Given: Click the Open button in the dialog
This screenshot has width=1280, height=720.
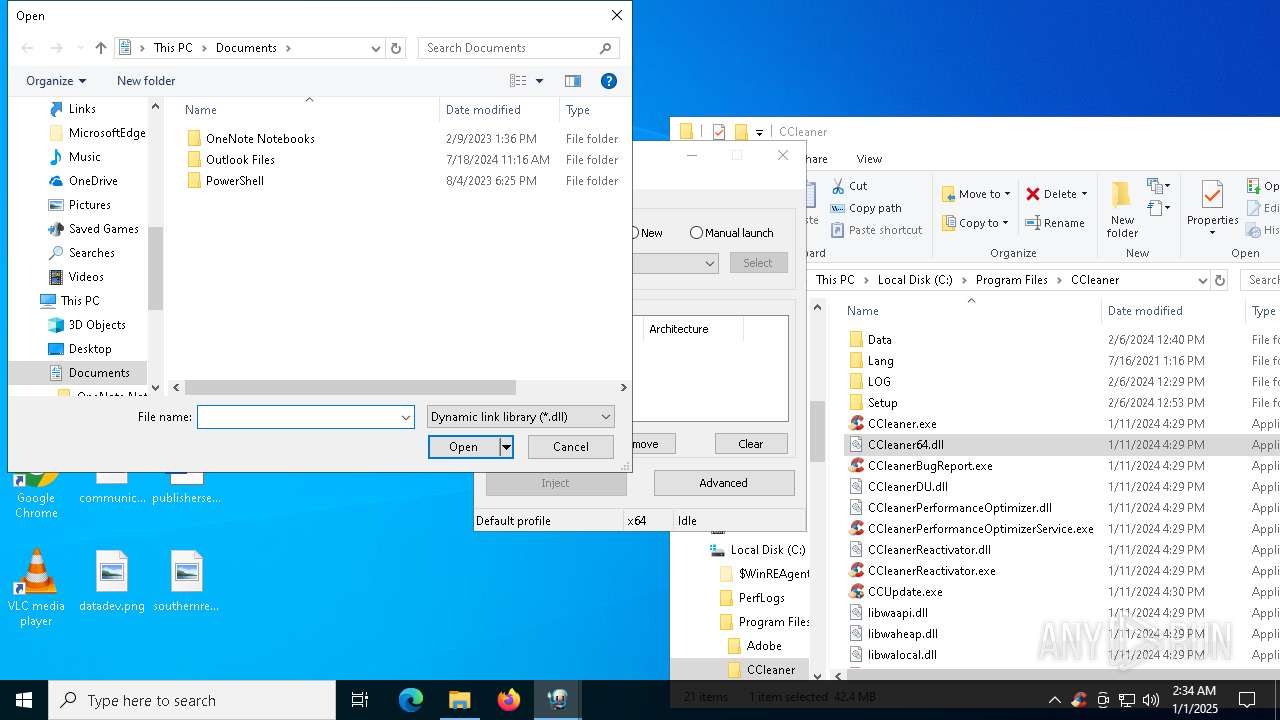Looking at the screenshot, I should [x=464, y=447].
